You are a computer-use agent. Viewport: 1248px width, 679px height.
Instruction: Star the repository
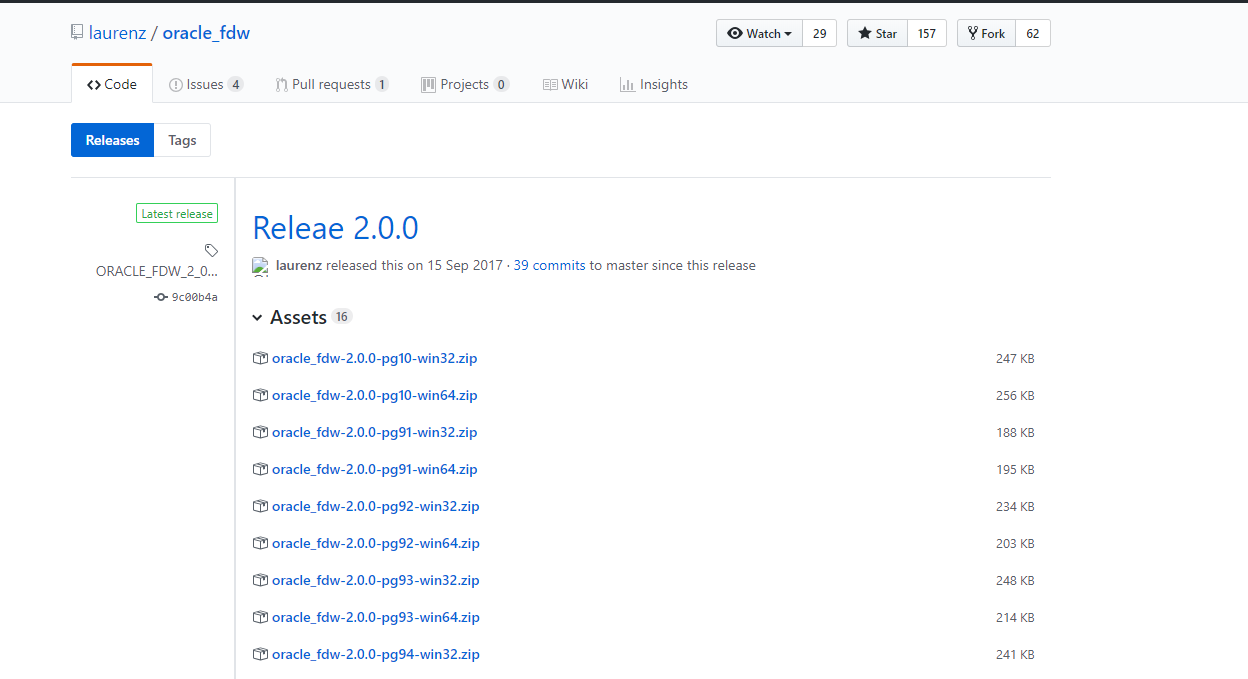pyautogui.click(x=878, y=33)
